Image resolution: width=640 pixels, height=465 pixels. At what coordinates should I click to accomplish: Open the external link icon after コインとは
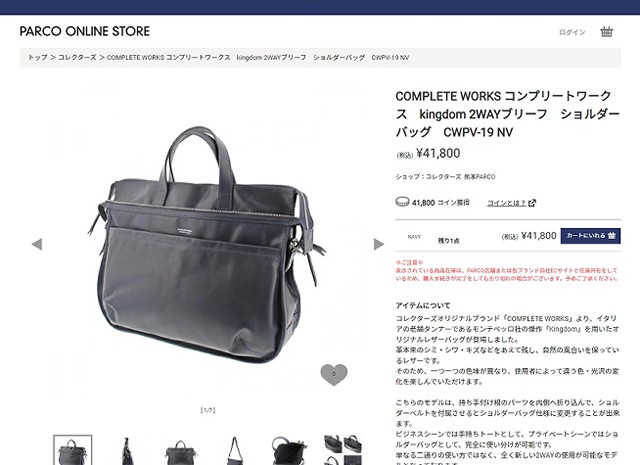[x=532, y=203]
